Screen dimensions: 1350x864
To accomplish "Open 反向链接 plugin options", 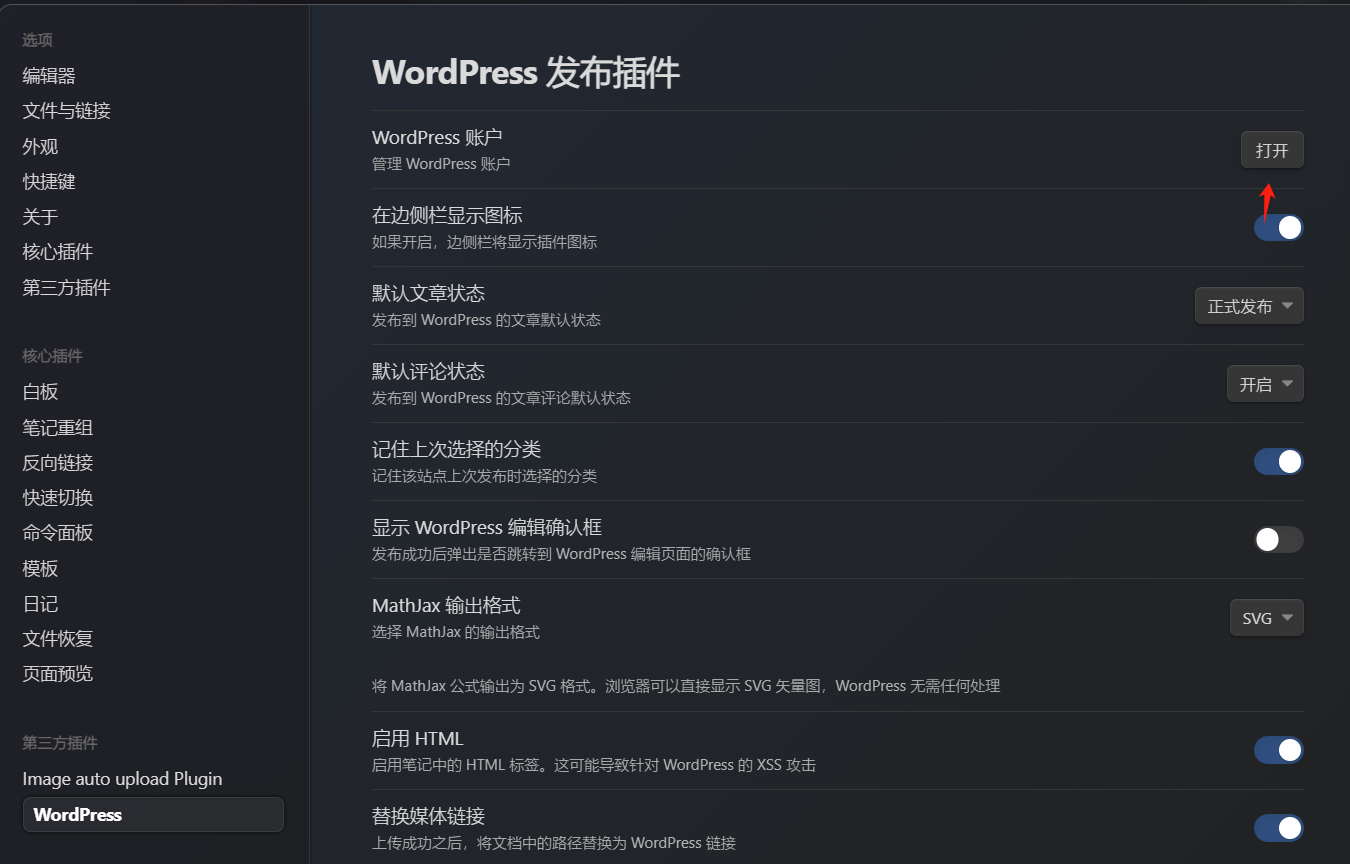I will tap(56, 462).
